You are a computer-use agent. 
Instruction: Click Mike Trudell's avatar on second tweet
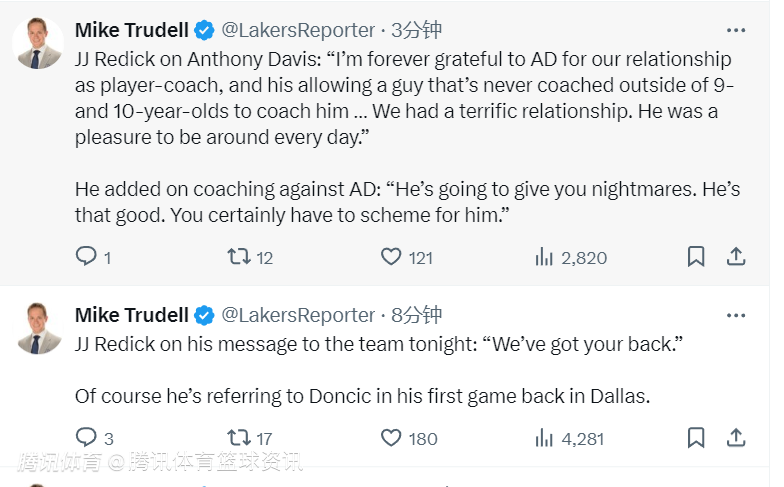[40, 328]
